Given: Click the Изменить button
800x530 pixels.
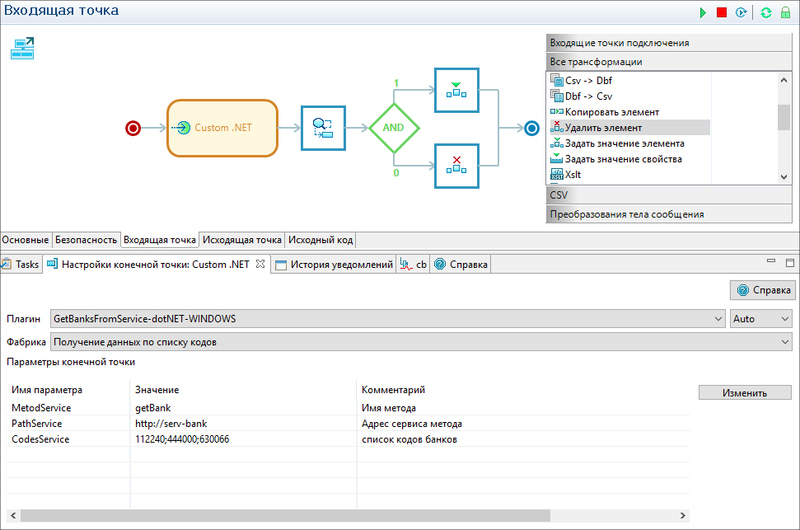Looking at the screenshot, I should pyautogui.click(x=745, y=392).
